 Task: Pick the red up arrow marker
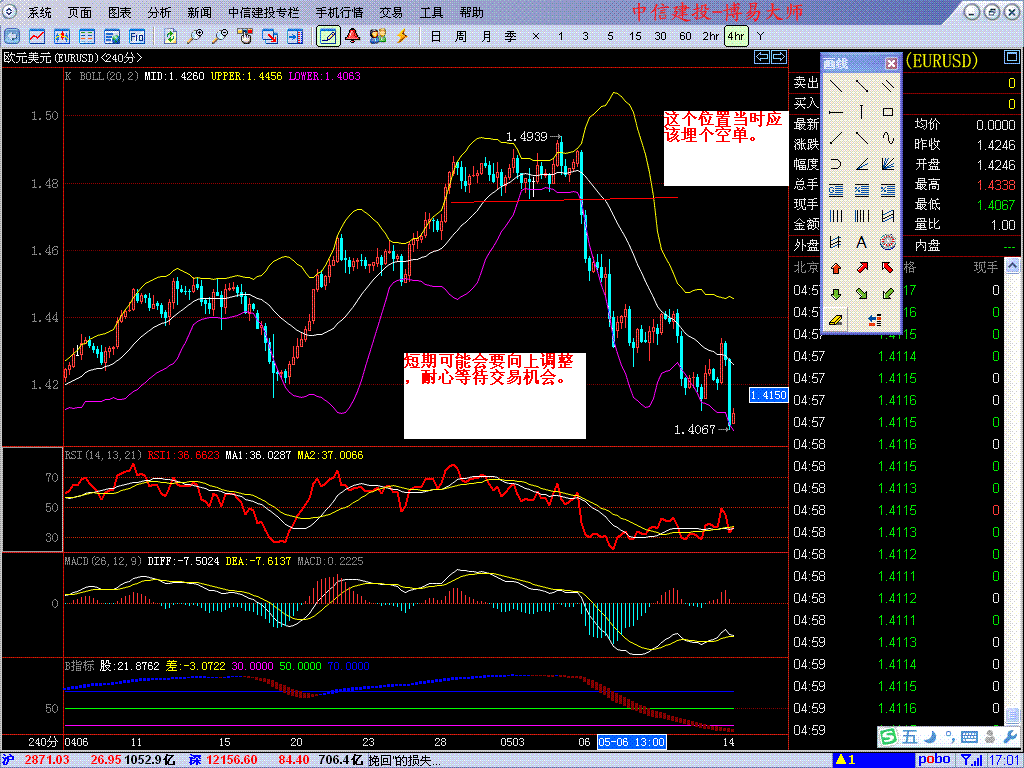tap(836, 268)
